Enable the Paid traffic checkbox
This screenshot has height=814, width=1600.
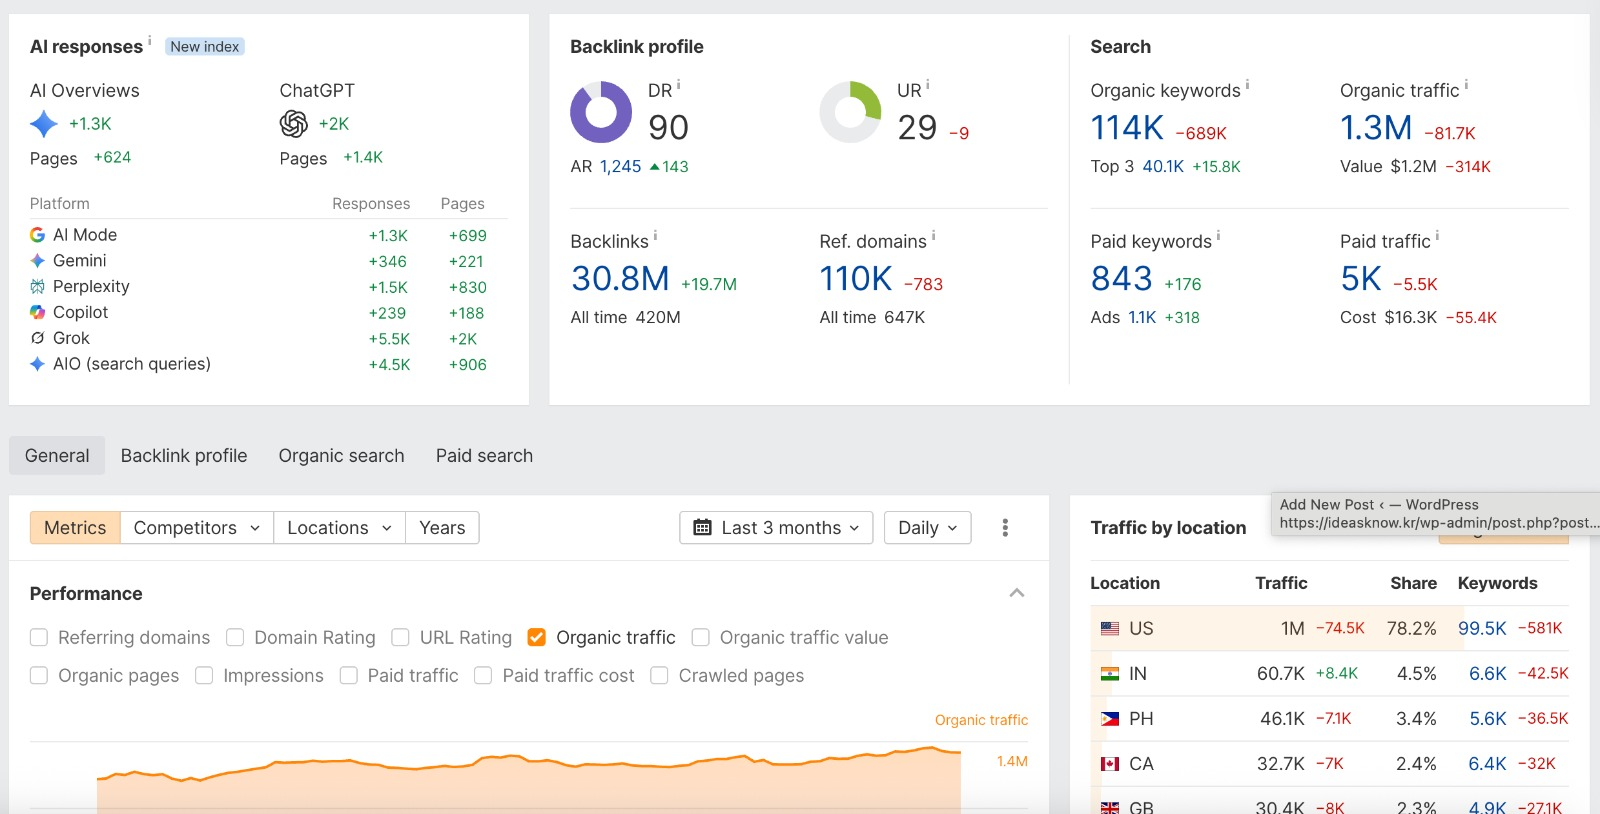[349, 676]
